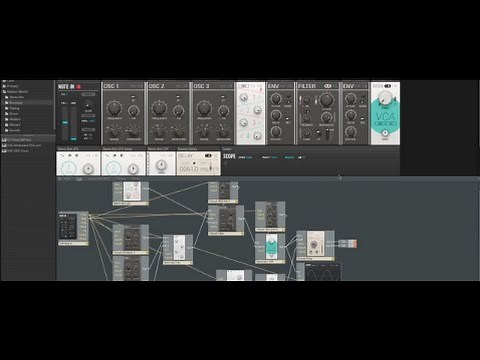Toggle the VCA header switch
Viewport: 480px width, 360px height.
[x=388, y=86]
